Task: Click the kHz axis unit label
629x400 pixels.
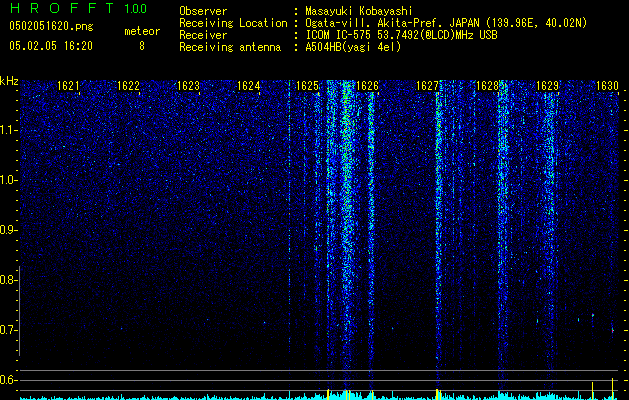Action: coord(9,81)
